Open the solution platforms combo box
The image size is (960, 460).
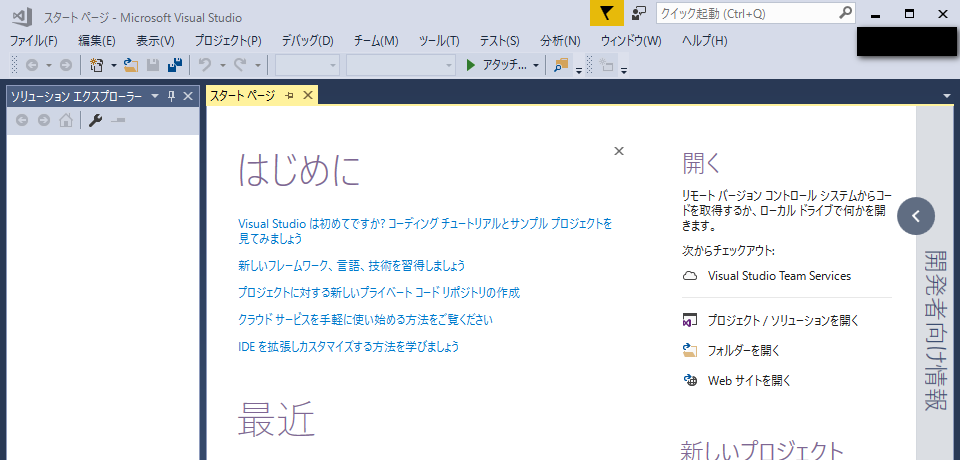(401, 65)
